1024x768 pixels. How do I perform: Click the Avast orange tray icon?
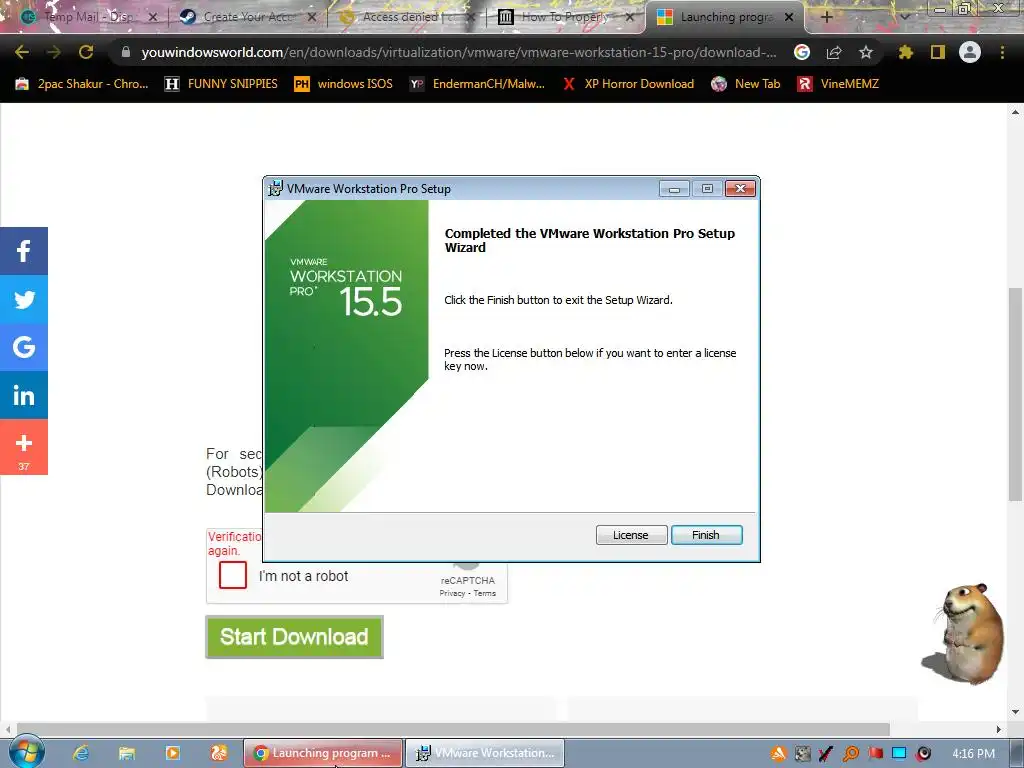coord(778,754)
